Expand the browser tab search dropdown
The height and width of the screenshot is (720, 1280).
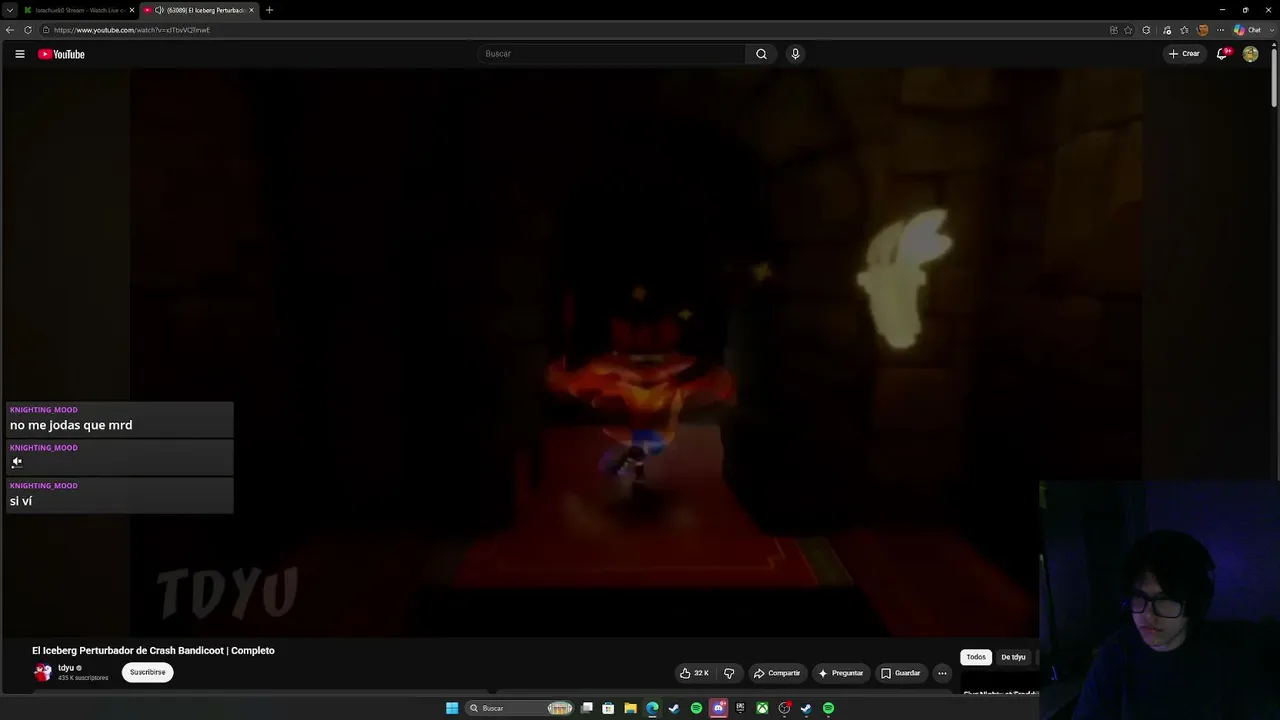coord(10,10)
